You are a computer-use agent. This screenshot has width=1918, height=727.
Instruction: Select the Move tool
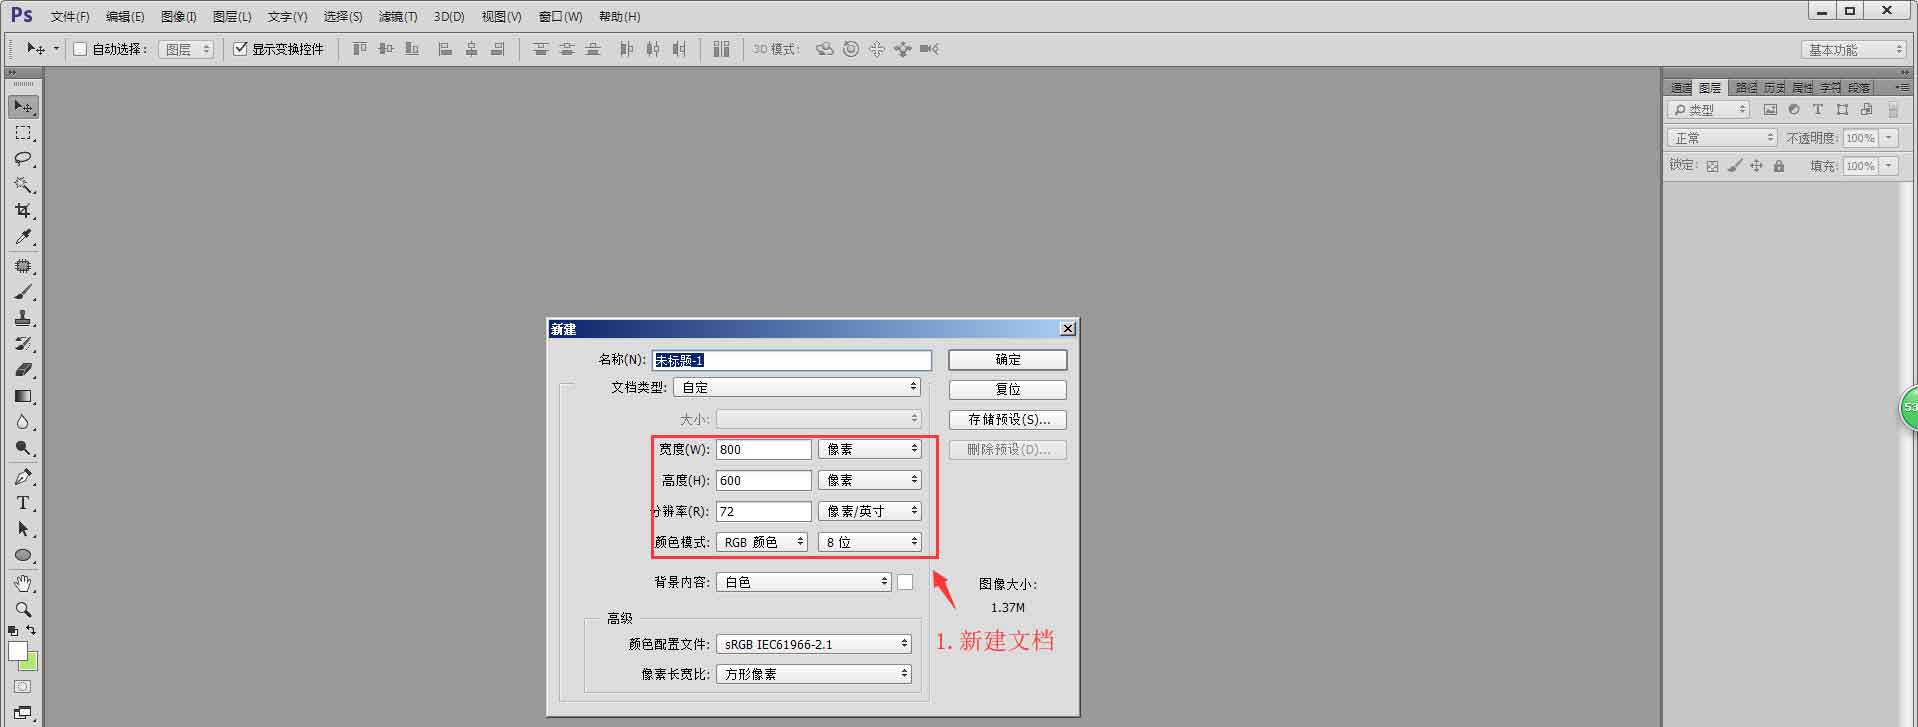point(23,106)
